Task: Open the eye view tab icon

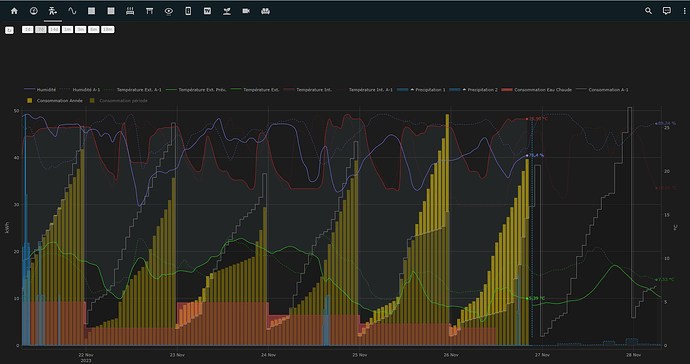Action: click(169, 11)
